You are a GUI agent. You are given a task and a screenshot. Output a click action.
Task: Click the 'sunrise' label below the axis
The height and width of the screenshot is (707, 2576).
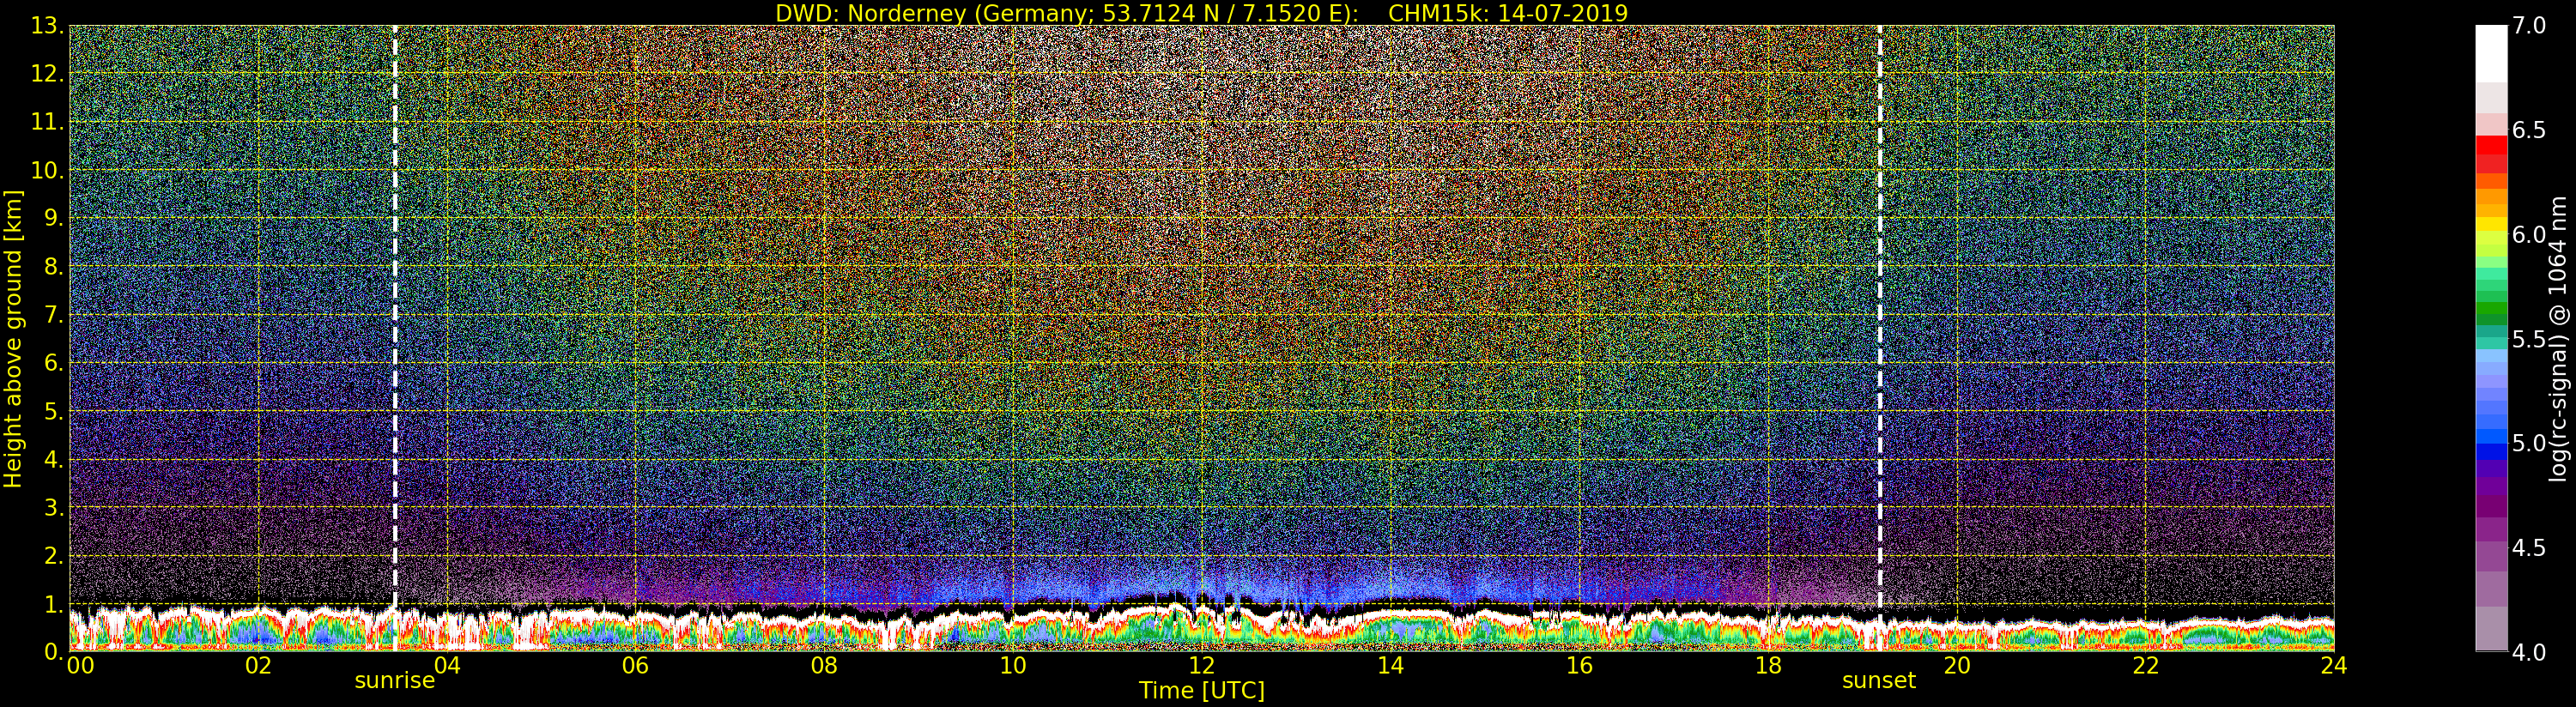coord(395,681)
